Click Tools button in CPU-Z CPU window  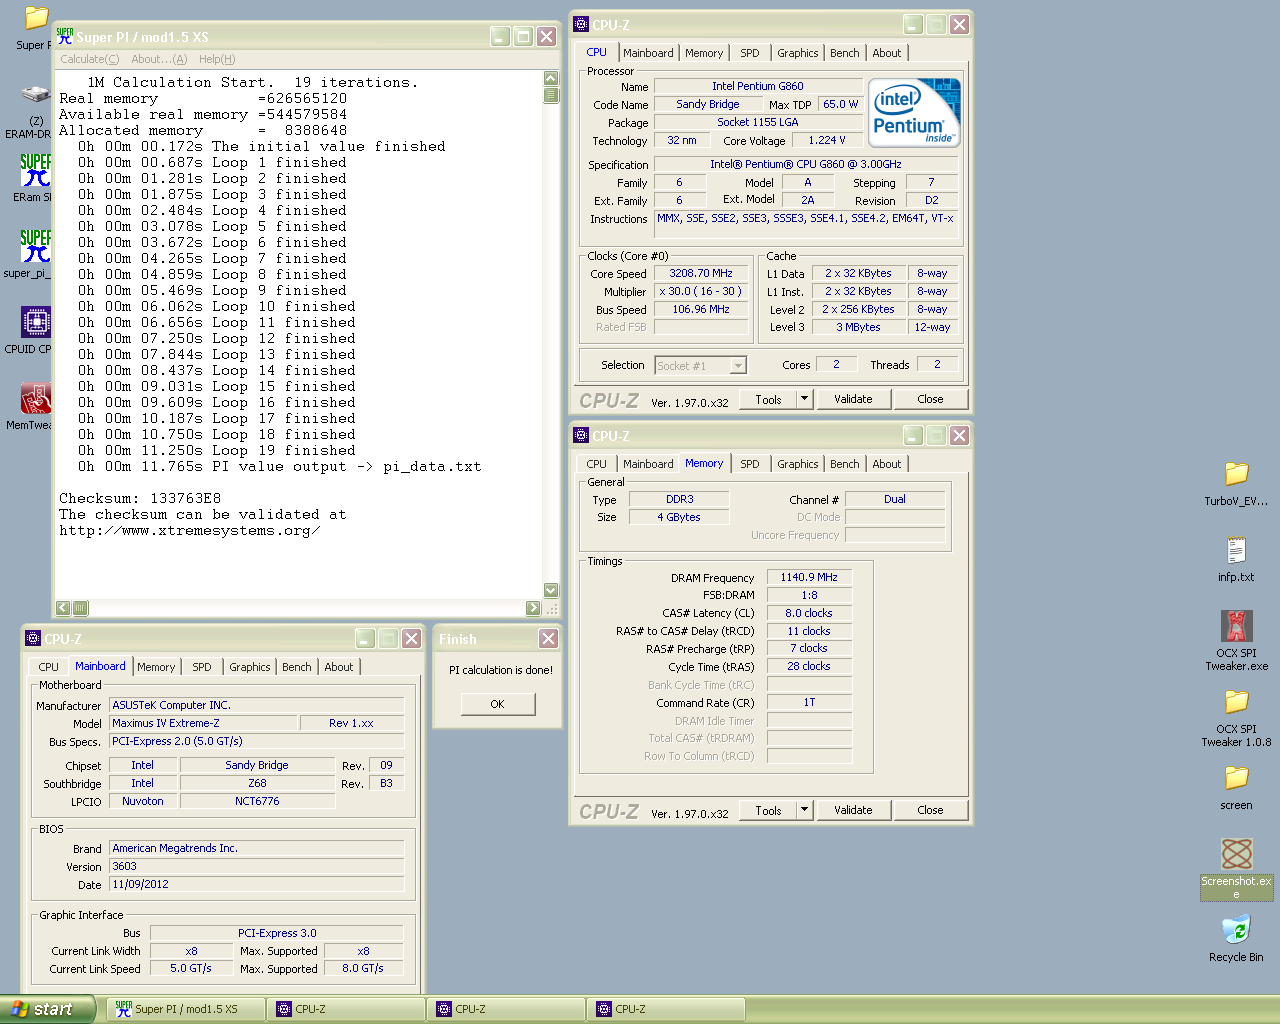tap(768, 399)
